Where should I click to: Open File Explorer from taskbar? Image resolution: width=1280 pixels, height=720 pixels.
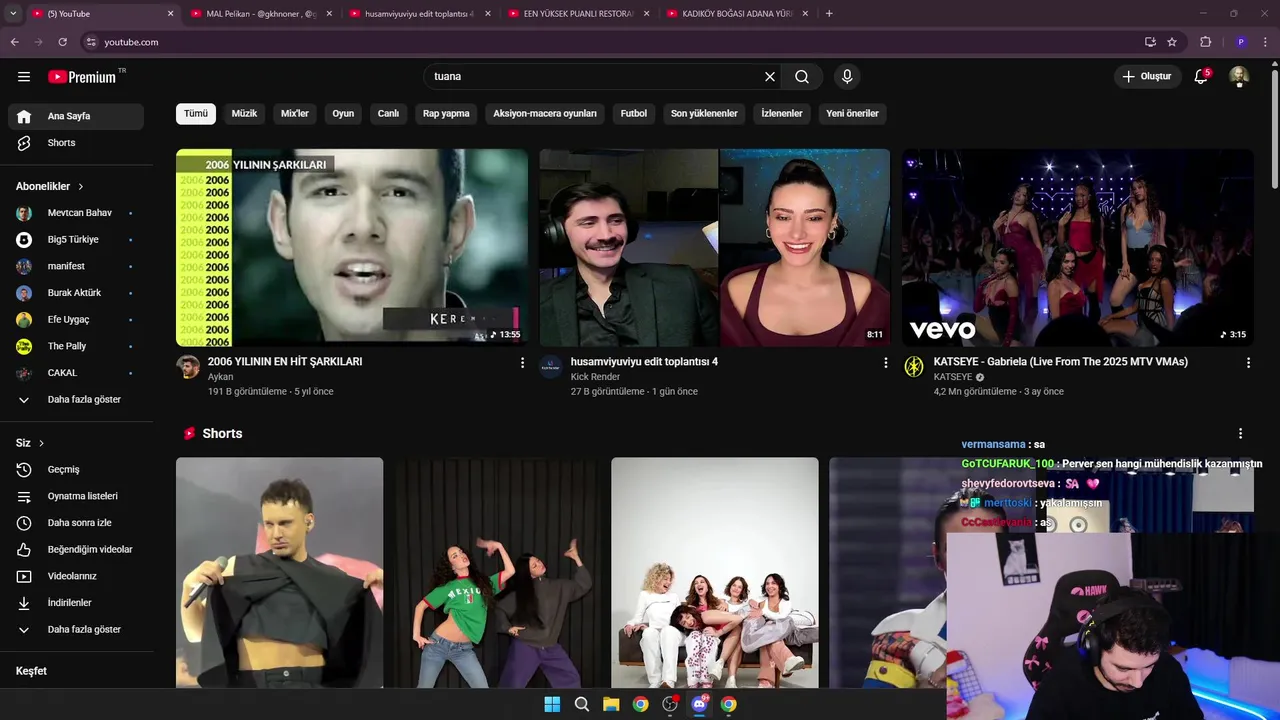coord(611,704)
